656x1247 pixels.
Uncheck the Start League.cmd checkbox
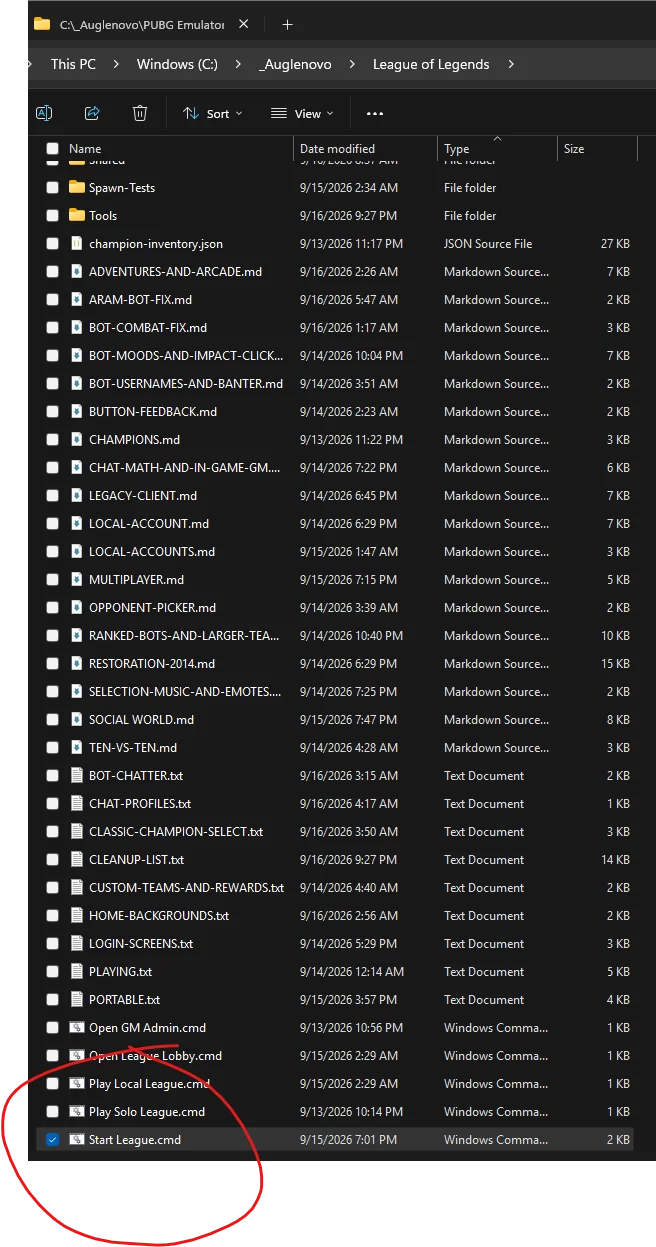(x=52, y=1139)
